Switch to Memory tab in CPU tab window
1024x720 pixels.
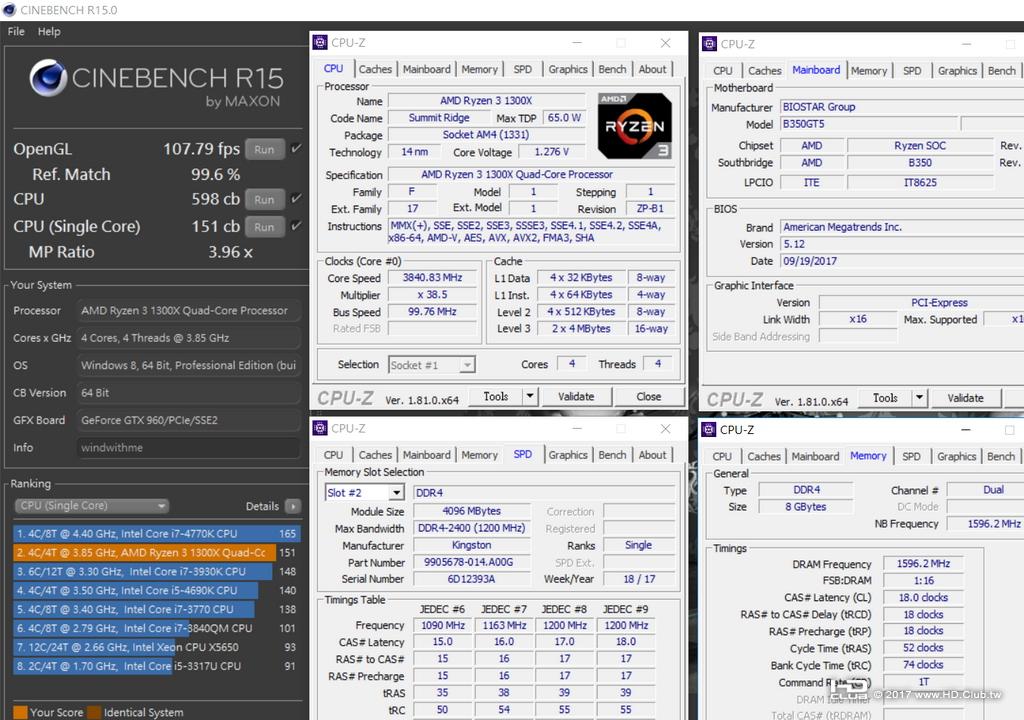pos(479,69)
